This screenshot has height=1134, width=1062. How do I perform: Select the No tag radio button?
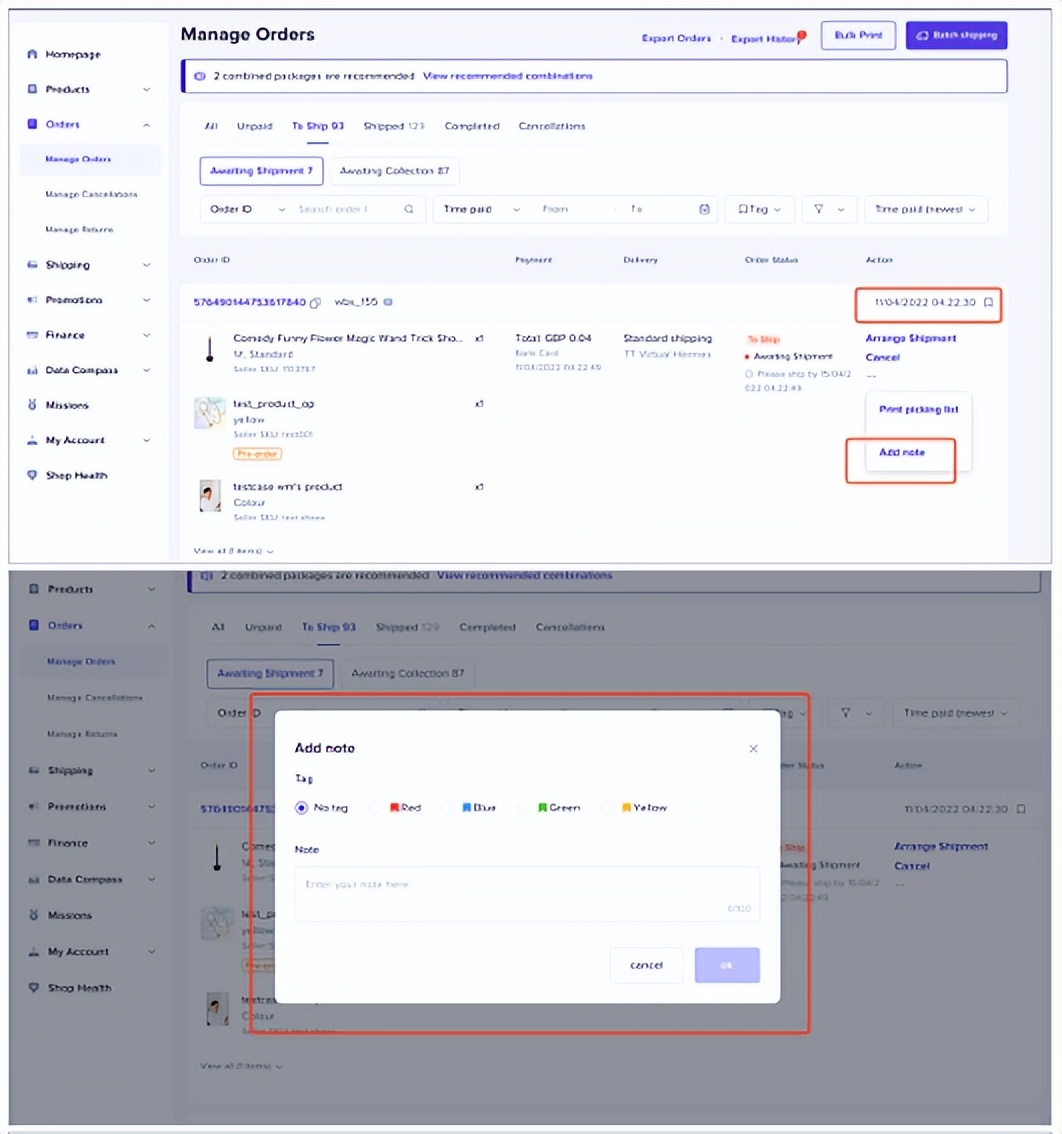(301, 808)
